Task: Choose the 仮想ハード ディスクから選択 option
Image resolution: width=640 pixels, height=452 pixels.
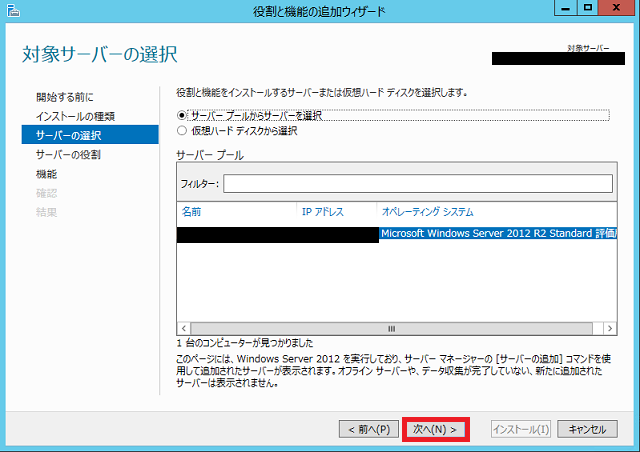Action: tap(181, 130)
